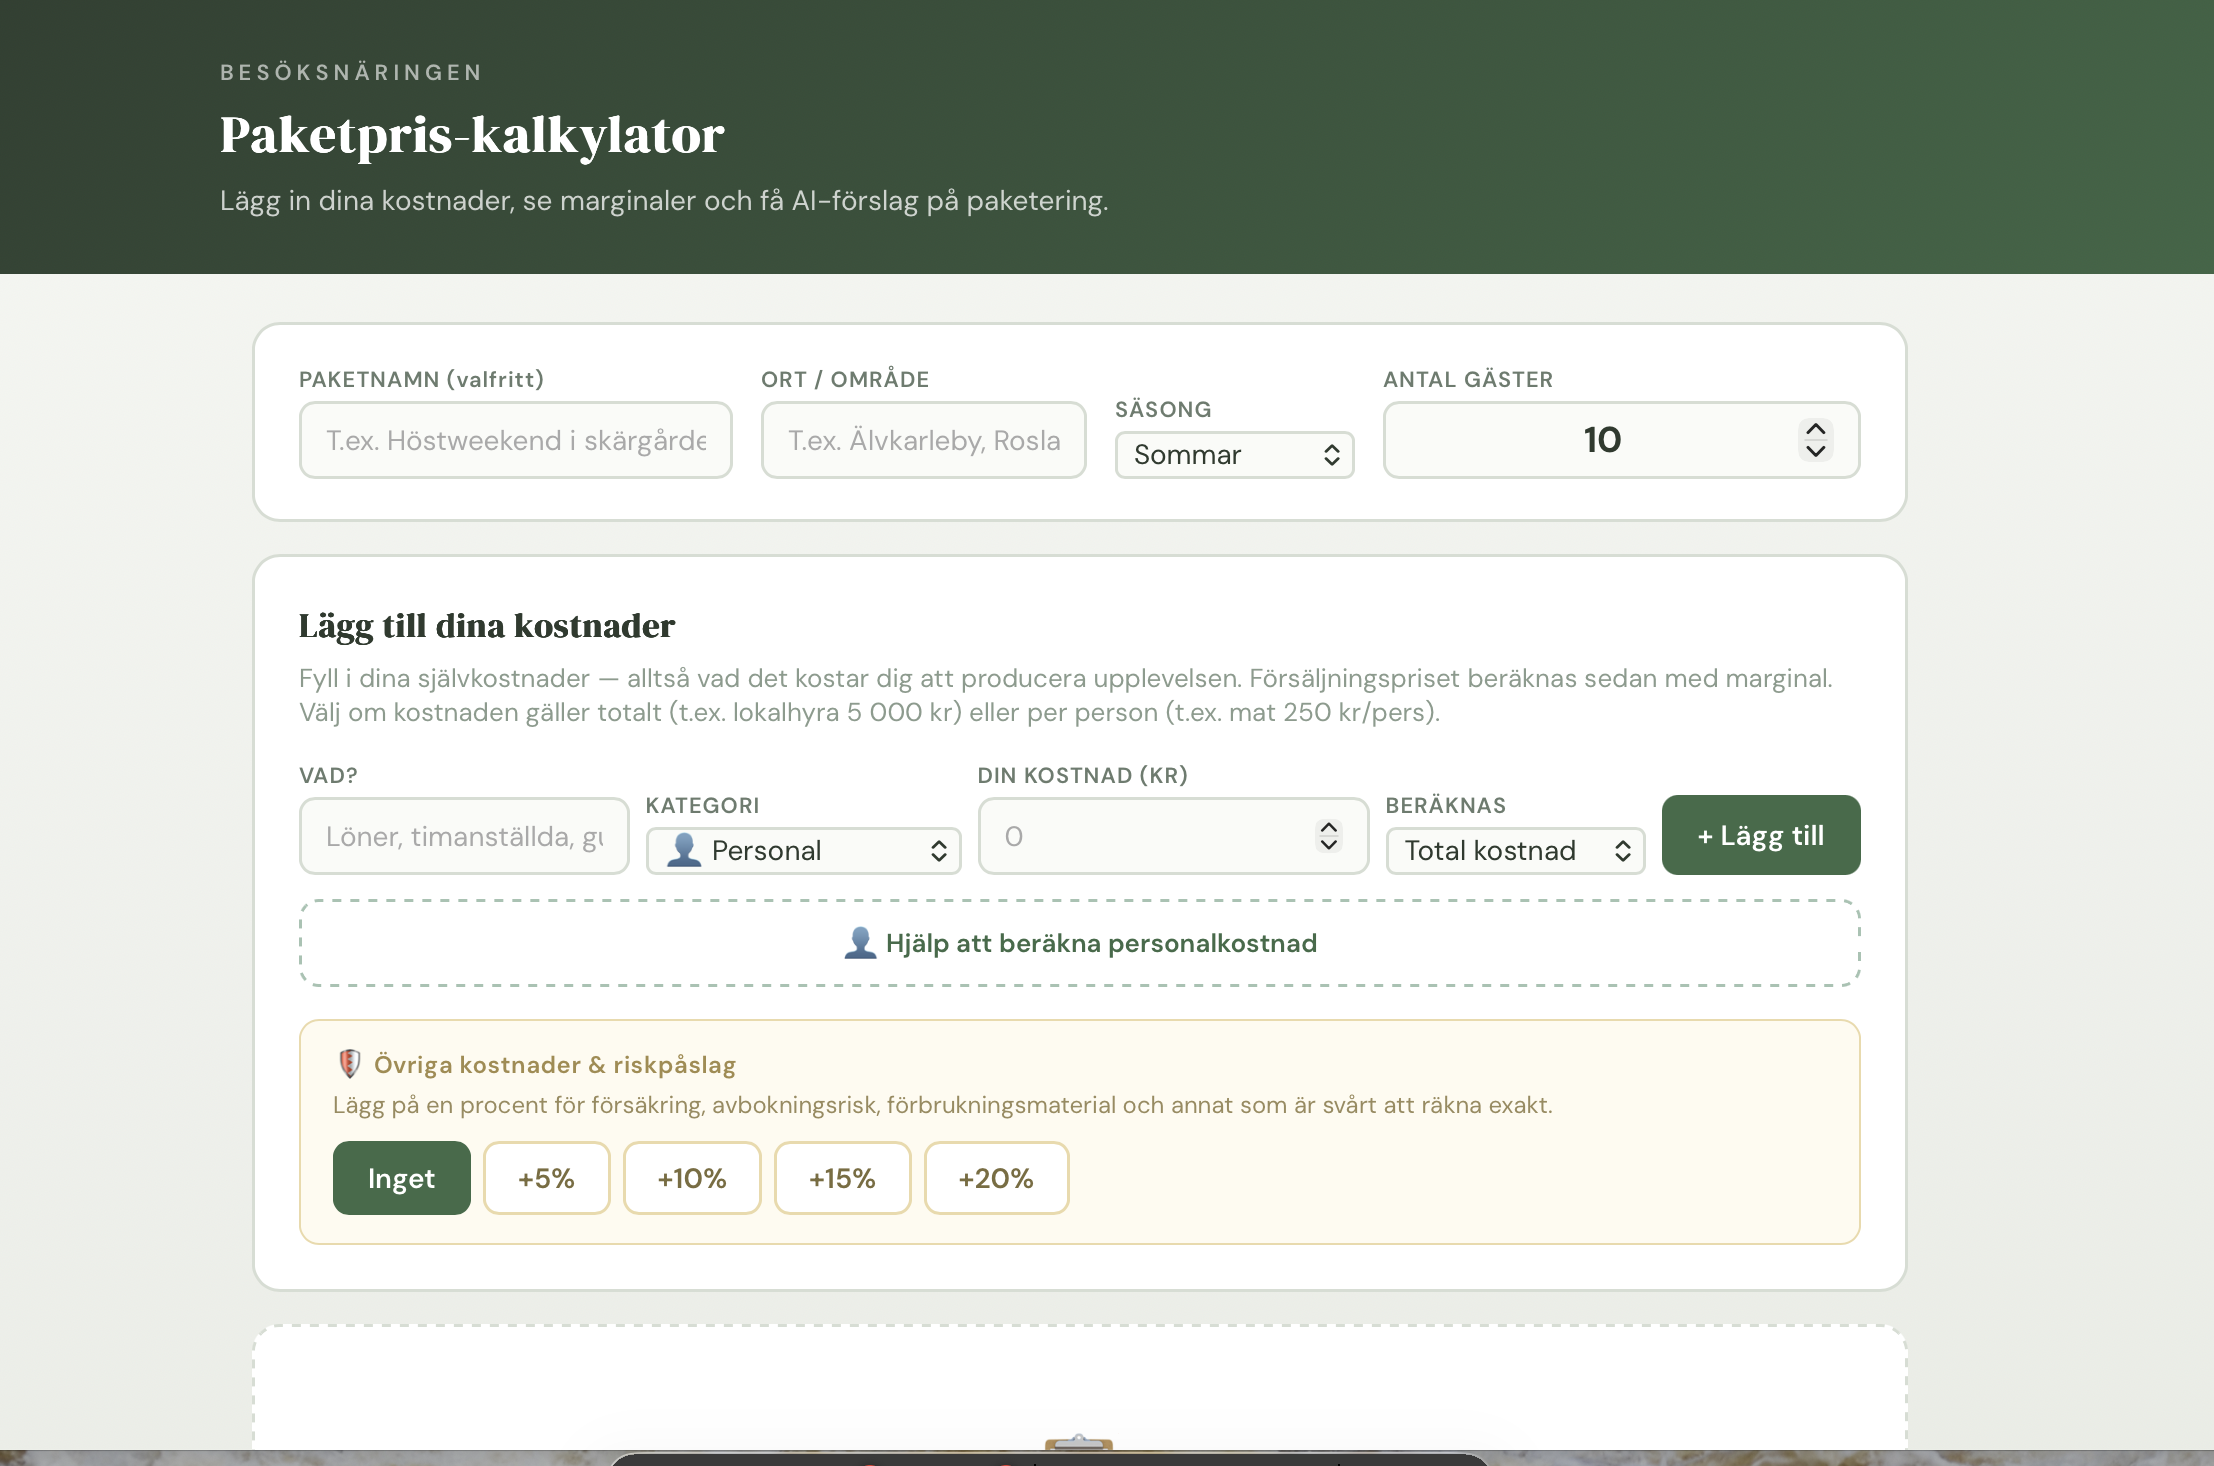Click the Vad? cost description field
Image resolution: width=2214 pixels, height=1466 pixels.
coord(463,835)
